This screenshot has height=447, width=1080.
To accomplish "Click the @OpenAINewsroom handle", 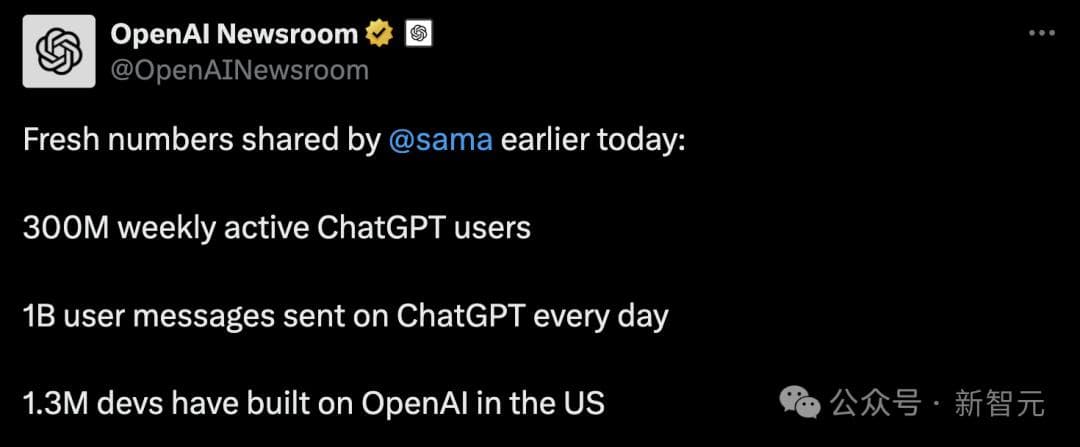I will (240, 70).
